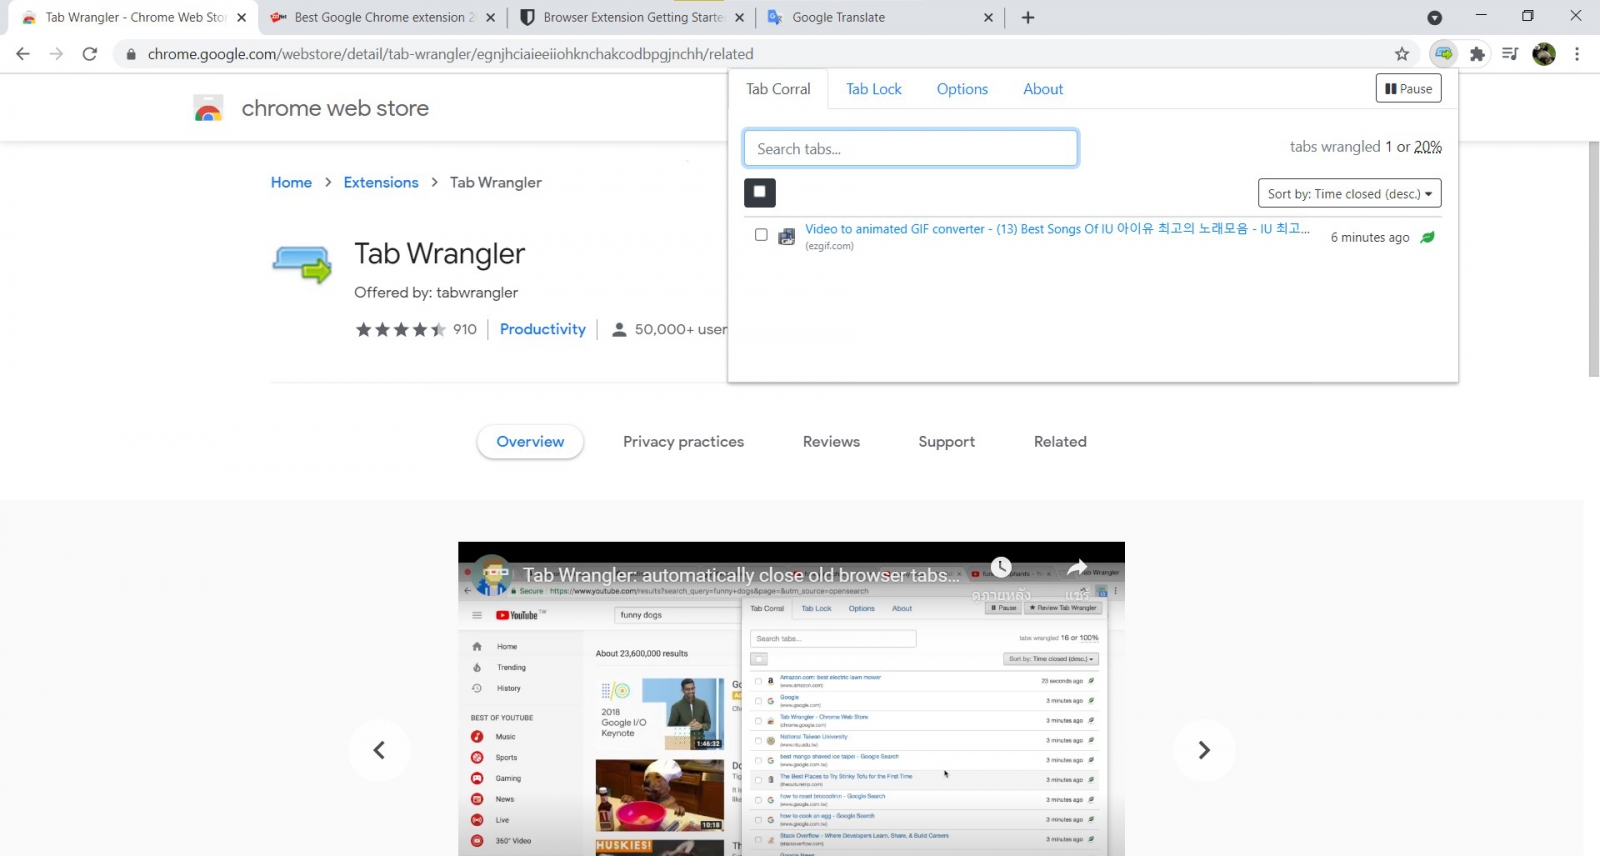Open the Chrome three-dot menu

(1577, 54)
